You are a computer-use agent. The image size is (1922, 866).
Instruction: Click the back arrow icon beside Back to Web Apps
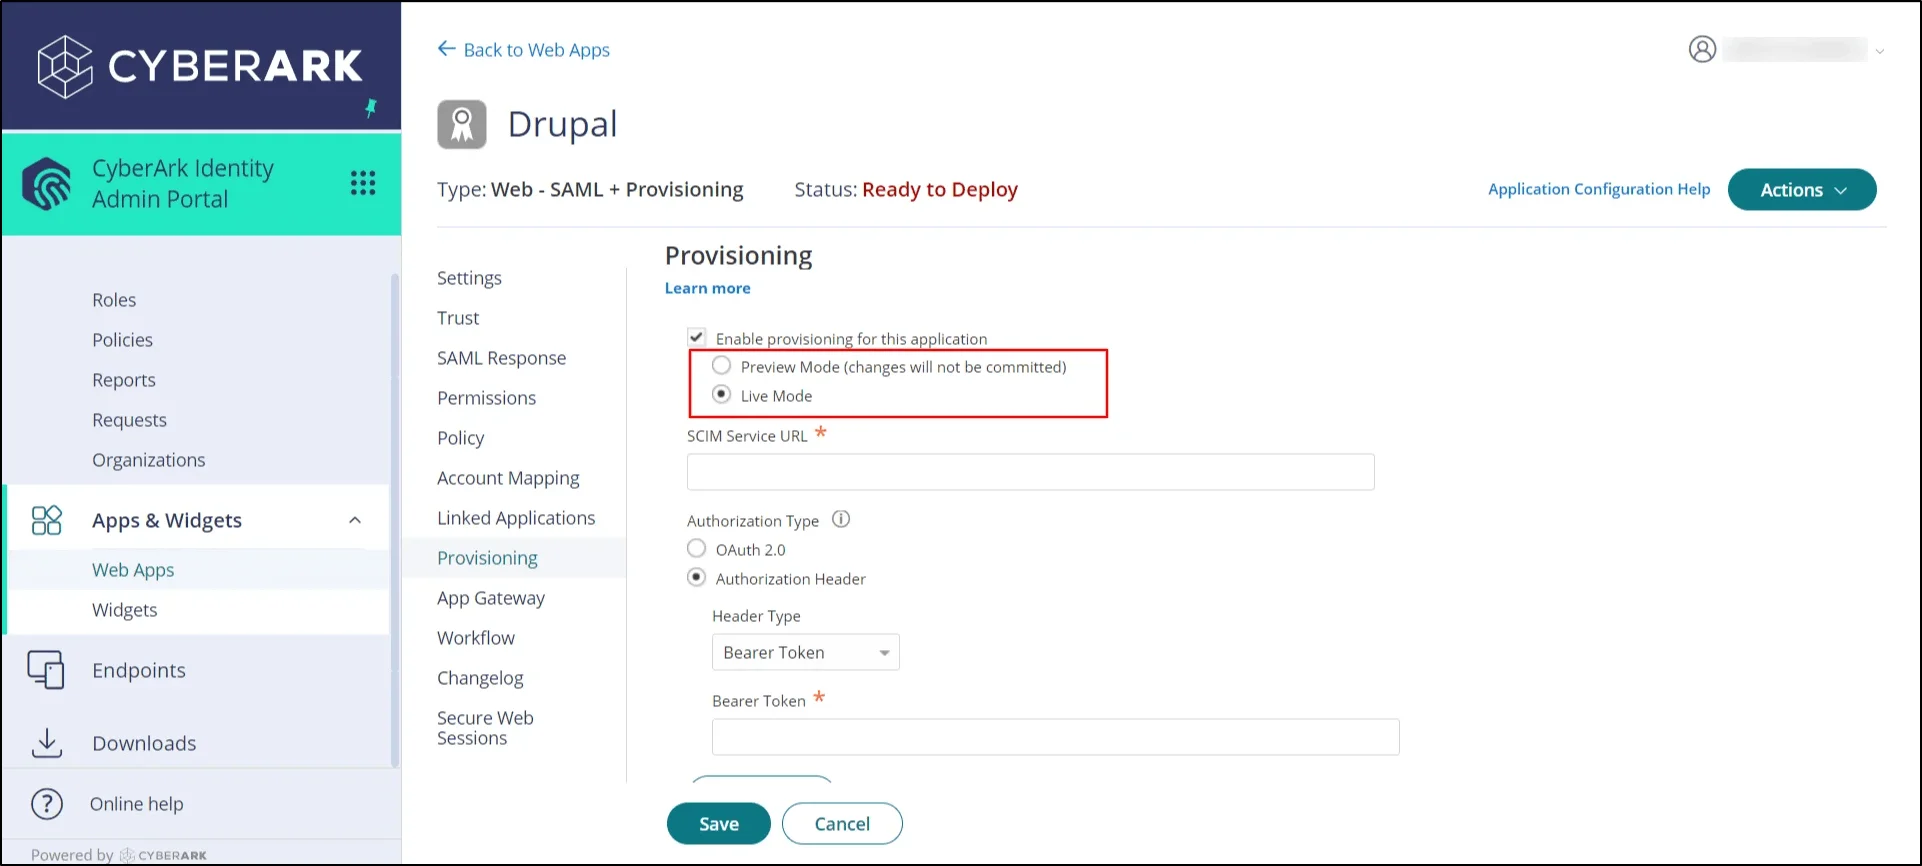[x=446, y=49]
